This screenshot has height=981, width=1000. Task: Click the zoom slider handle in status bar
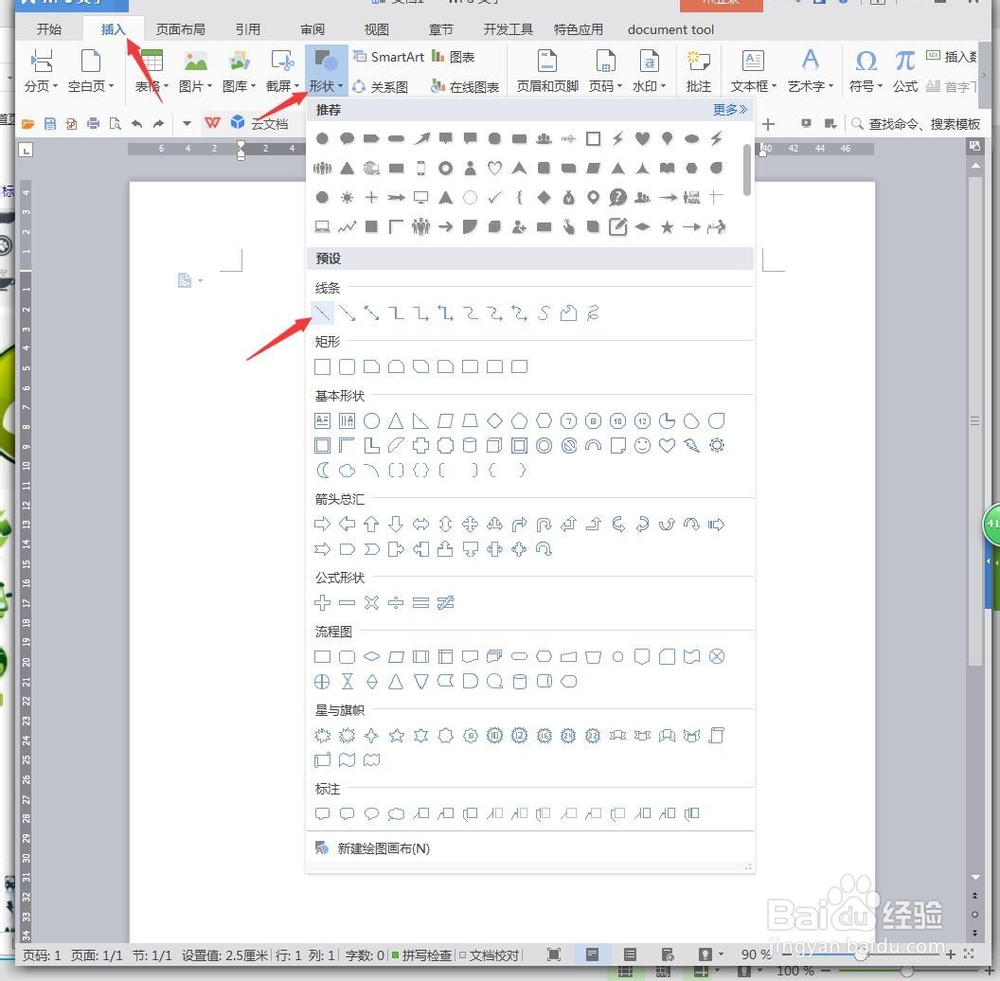click(862, 954)
